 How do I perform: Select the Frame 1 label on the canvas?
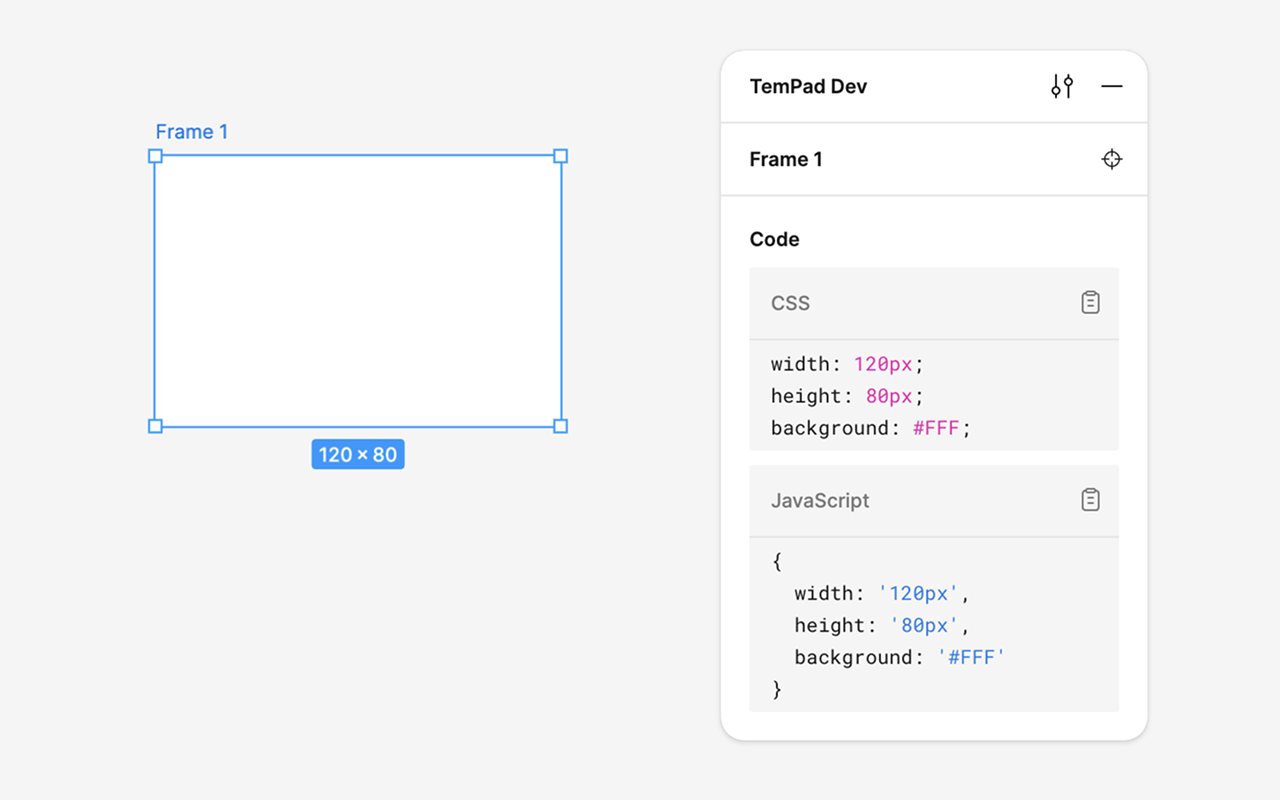[x=191, y=131]
